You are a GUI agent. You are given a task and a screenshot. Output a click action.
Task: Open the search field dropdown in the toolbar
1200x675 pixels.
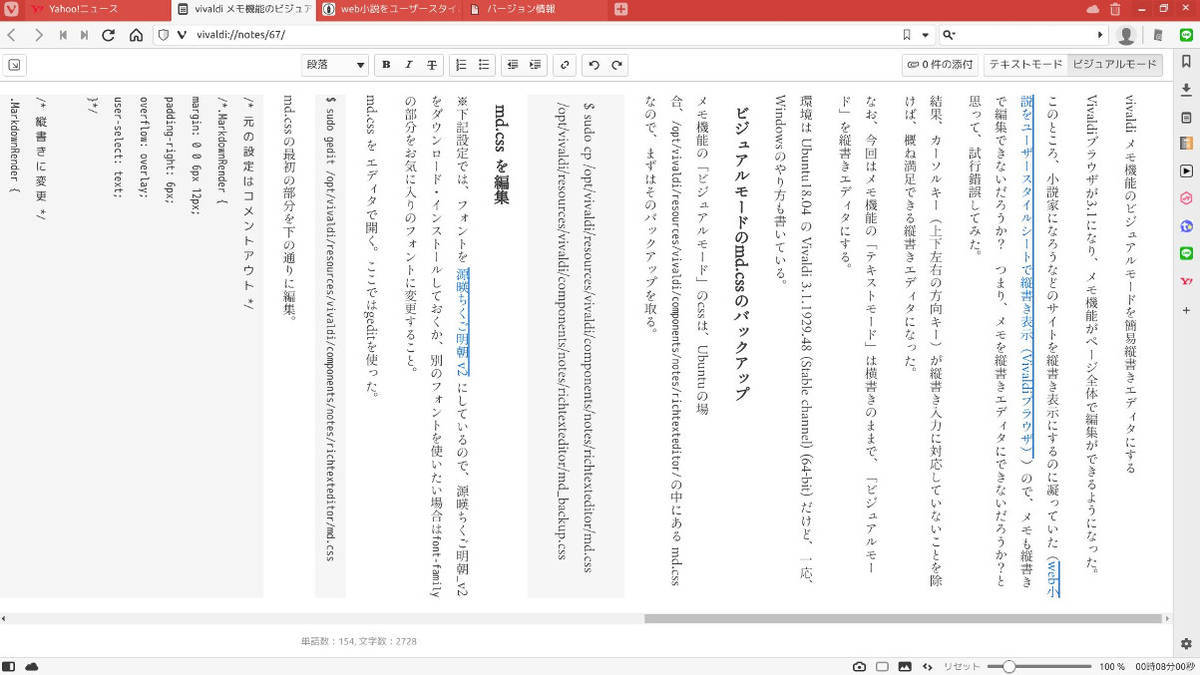[950, 33]
